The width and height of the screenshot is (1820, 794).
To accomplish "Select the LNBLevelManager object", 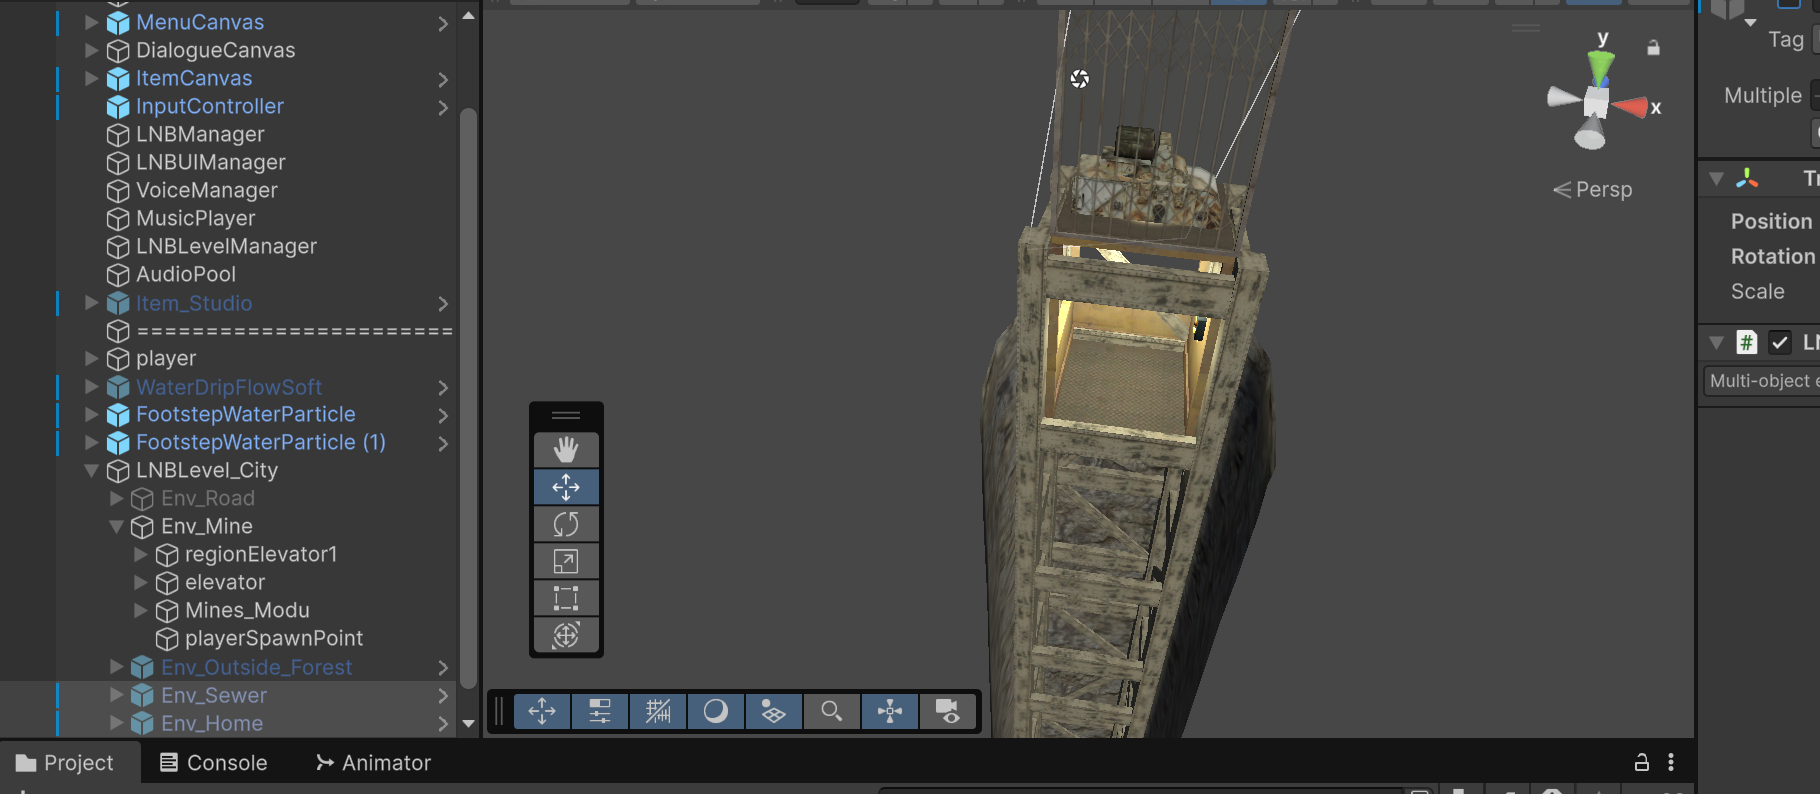I will coord(227,246).
